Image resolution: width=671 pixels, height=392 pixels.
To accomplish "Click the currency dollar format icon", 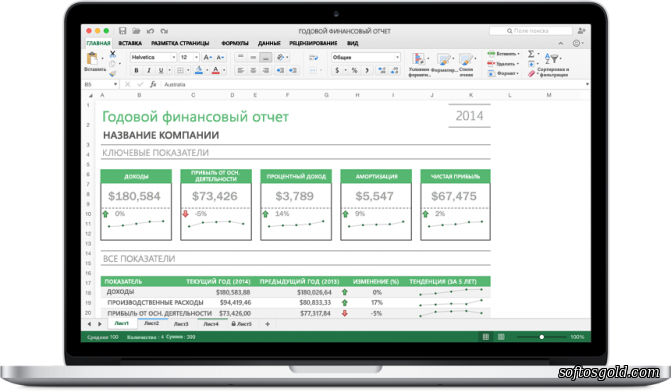I will (x=337, y=70).
